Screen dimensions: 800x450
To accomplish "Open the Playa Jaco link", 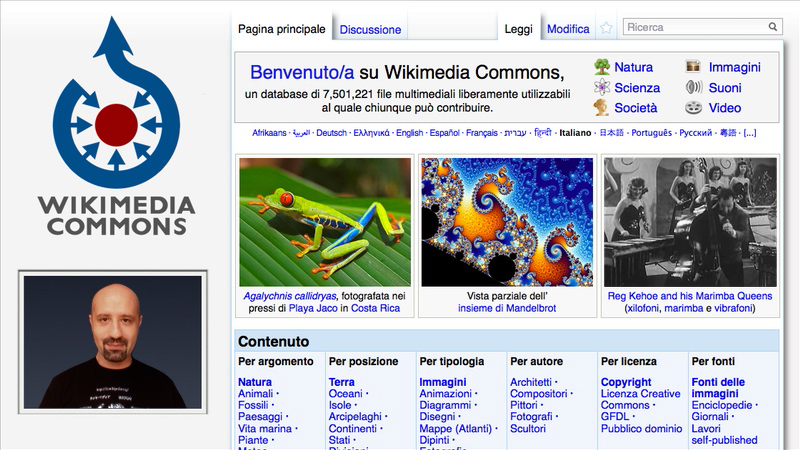I will 313,308.
